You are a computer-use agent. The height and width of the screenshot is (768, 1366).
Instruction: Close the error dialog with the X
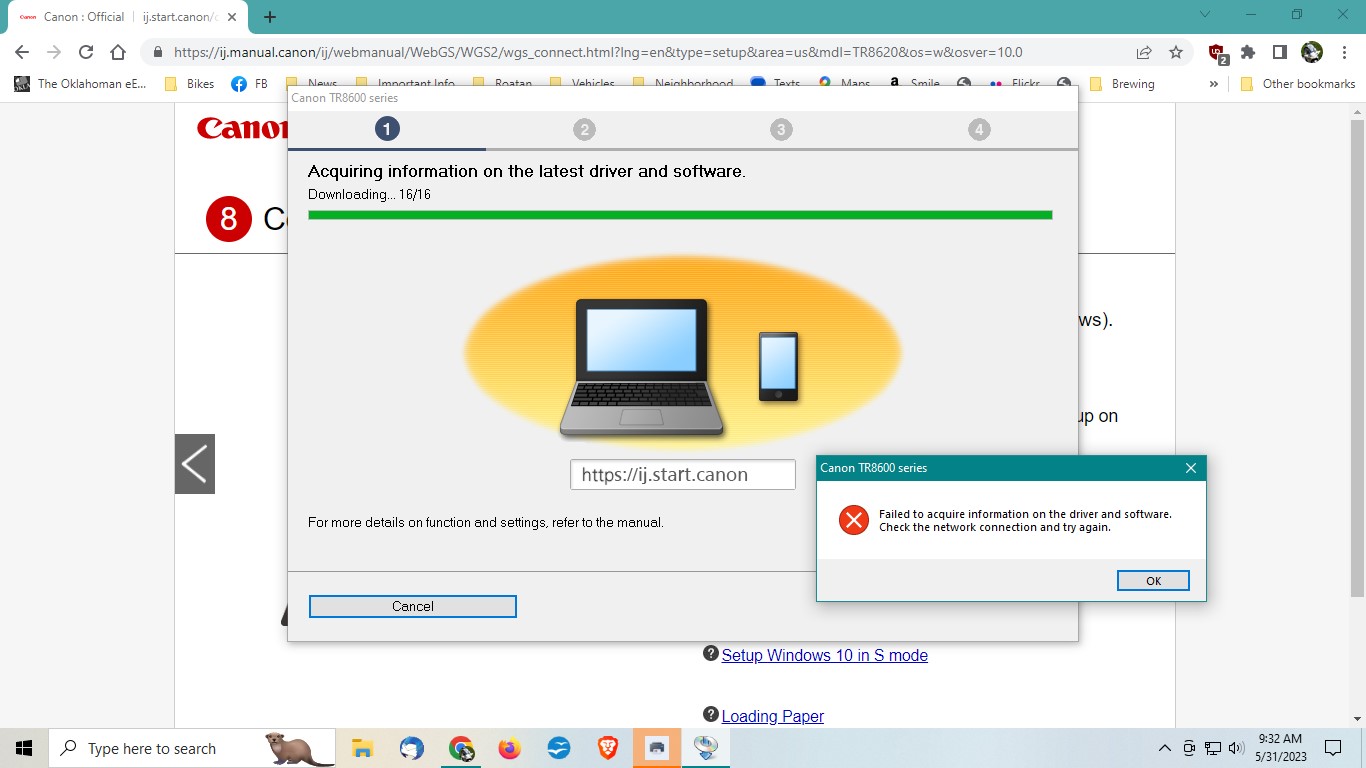pos(1190,468)
